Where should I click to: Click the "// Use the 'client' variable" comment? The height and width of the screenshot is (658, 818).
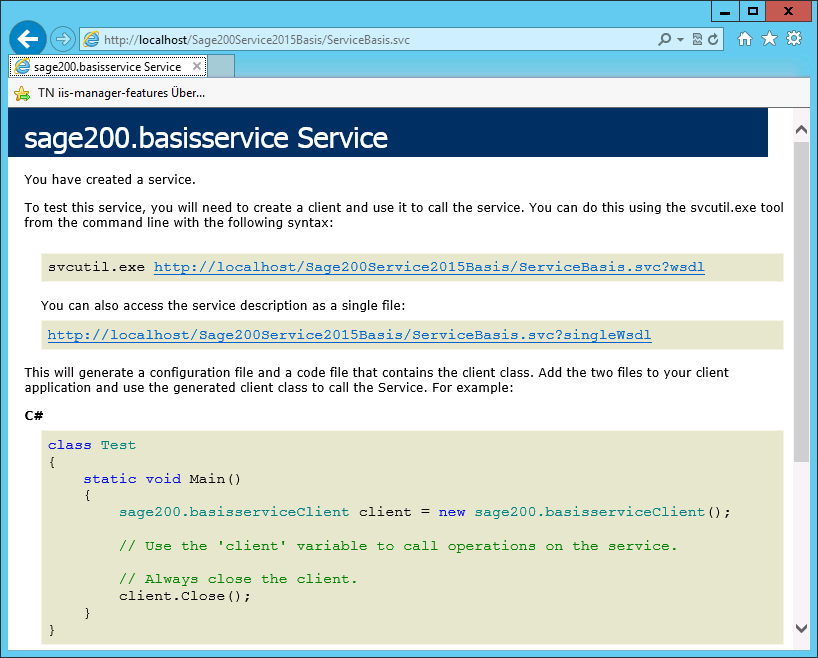398,546
